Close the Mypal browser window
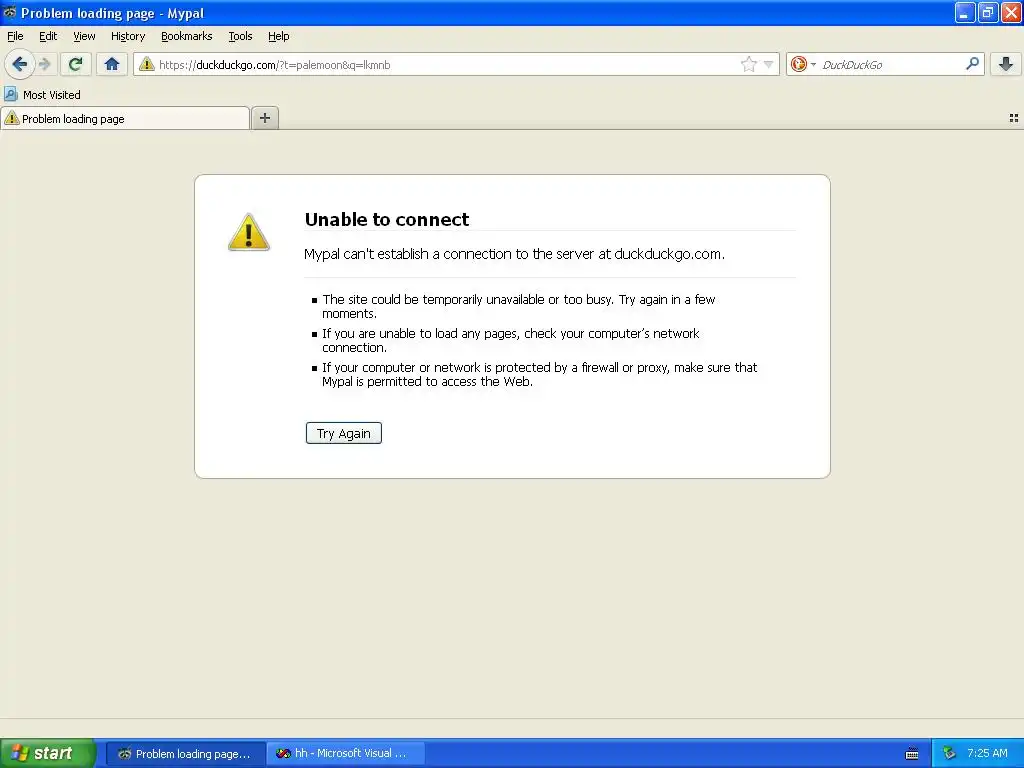The image size is (1024, 768). click(x=1012, y=12)
